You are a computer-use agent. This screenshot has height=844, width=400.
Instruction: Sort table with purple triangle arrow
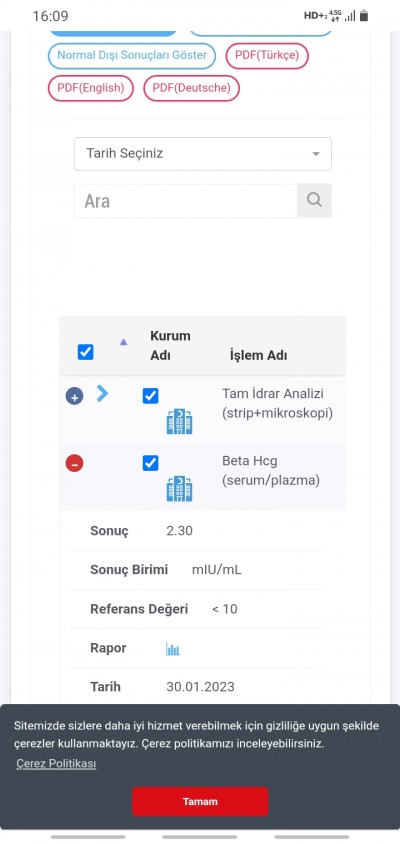pos(123,342)
